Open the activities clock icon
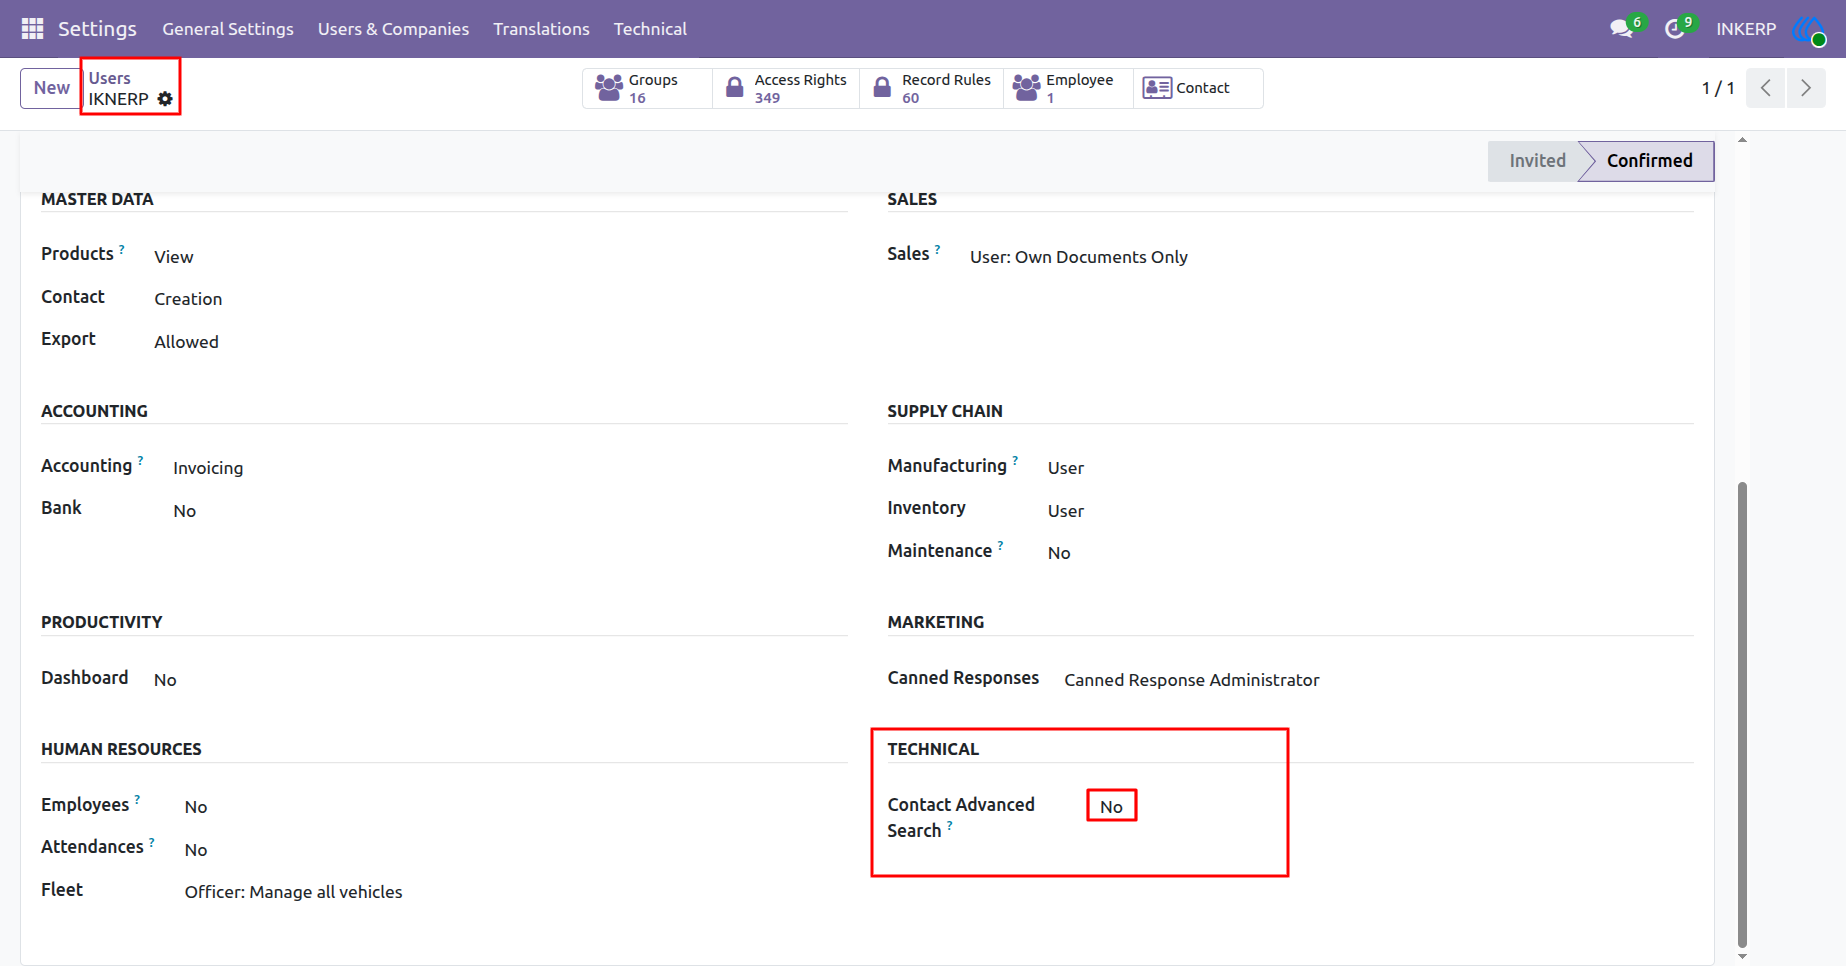 tap(1674, 29)
